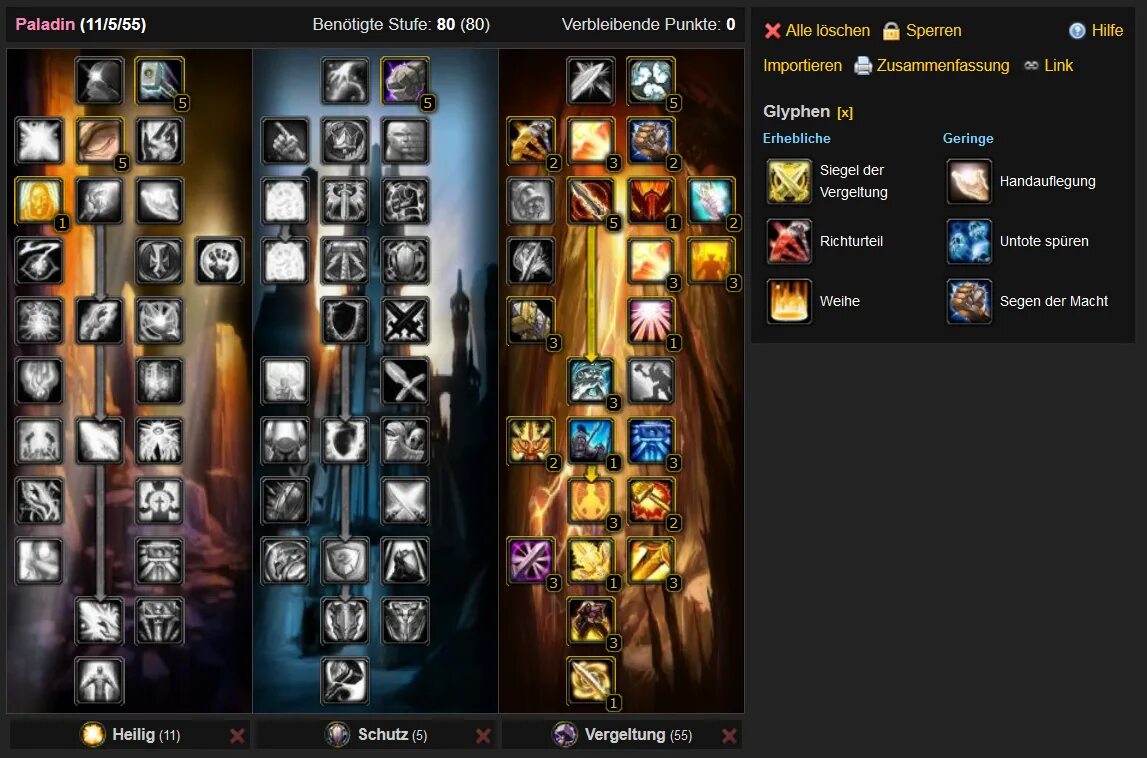This screenshot has width=1147, height=758.
Task: Click the printer icon next to Zusammenfassung
Action: click(863, 66)
